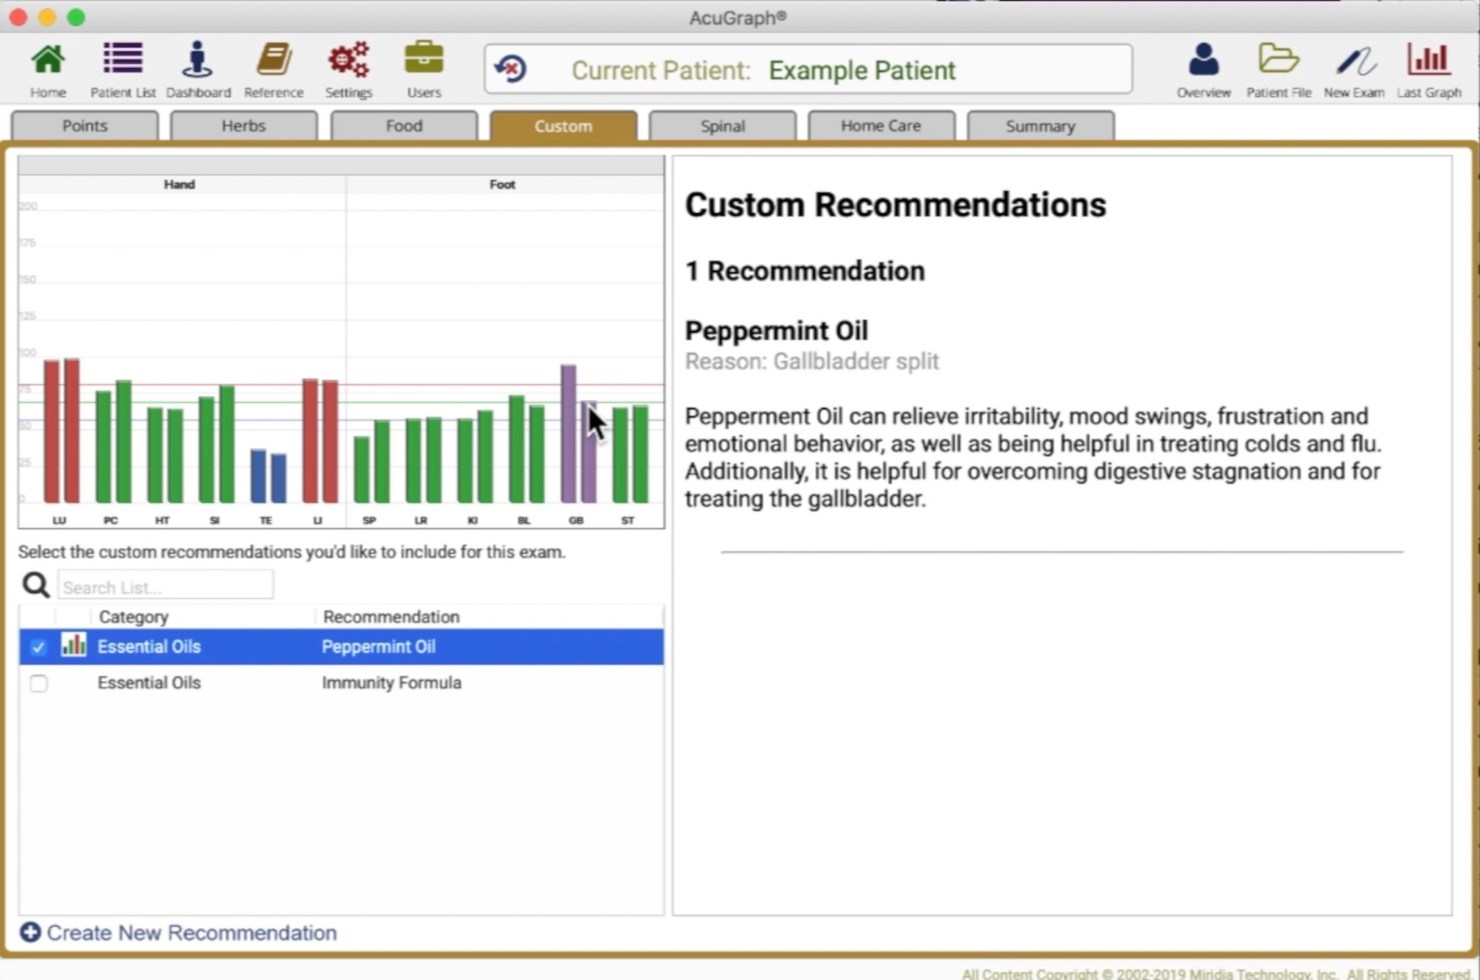The width and height of the screenshot is (1480, 980).
Task: Click the Search List input field
Action: pyautogui.click(x=165, y=585)
